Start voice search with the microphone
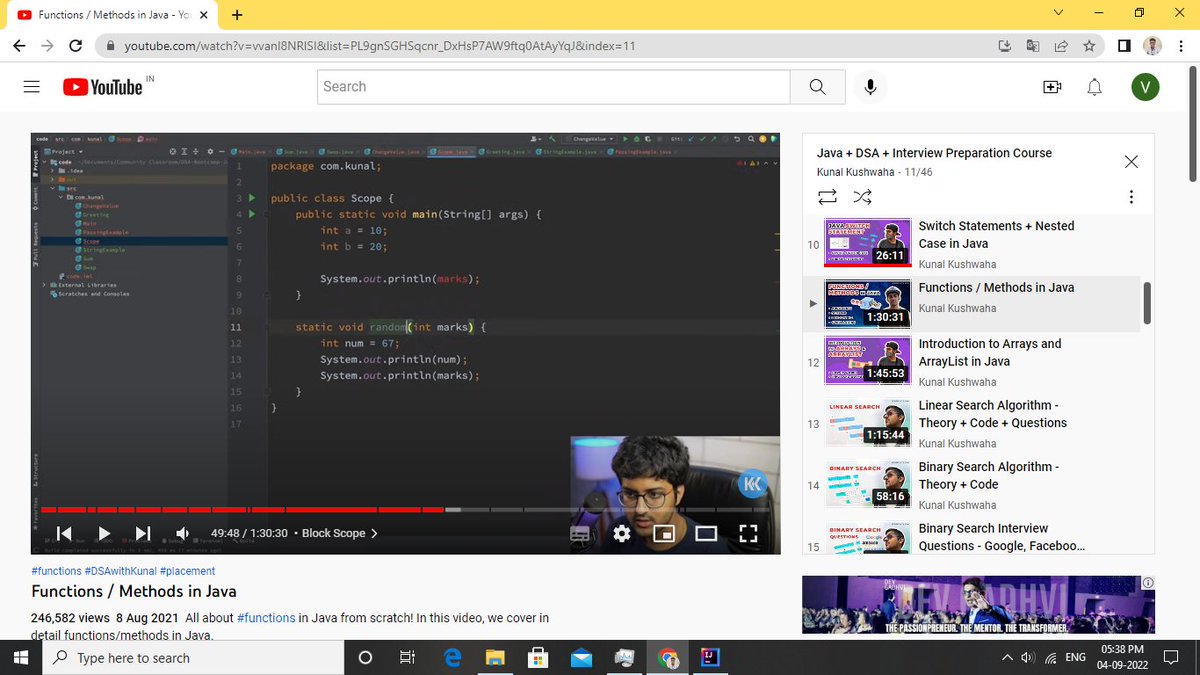The height and width of the screenshot is (675, 1200). coord(870,87)
